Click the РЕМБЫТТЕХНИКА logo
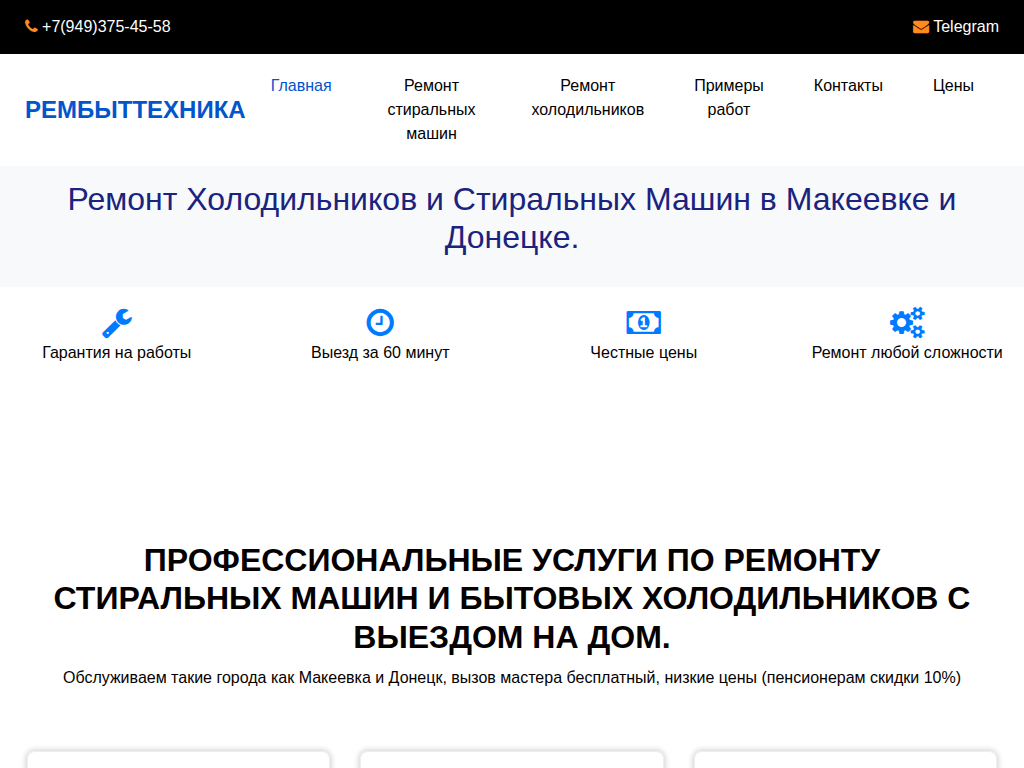1024x768 pixels. (x=134, y=109)
